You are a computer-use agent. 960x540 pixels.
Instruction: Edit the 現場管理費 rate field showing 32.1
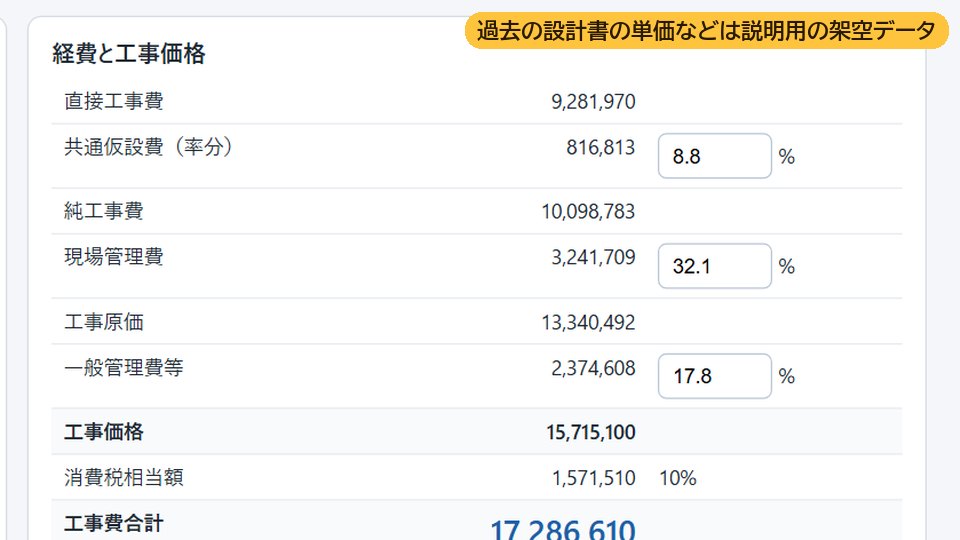[x=714, y=266]
